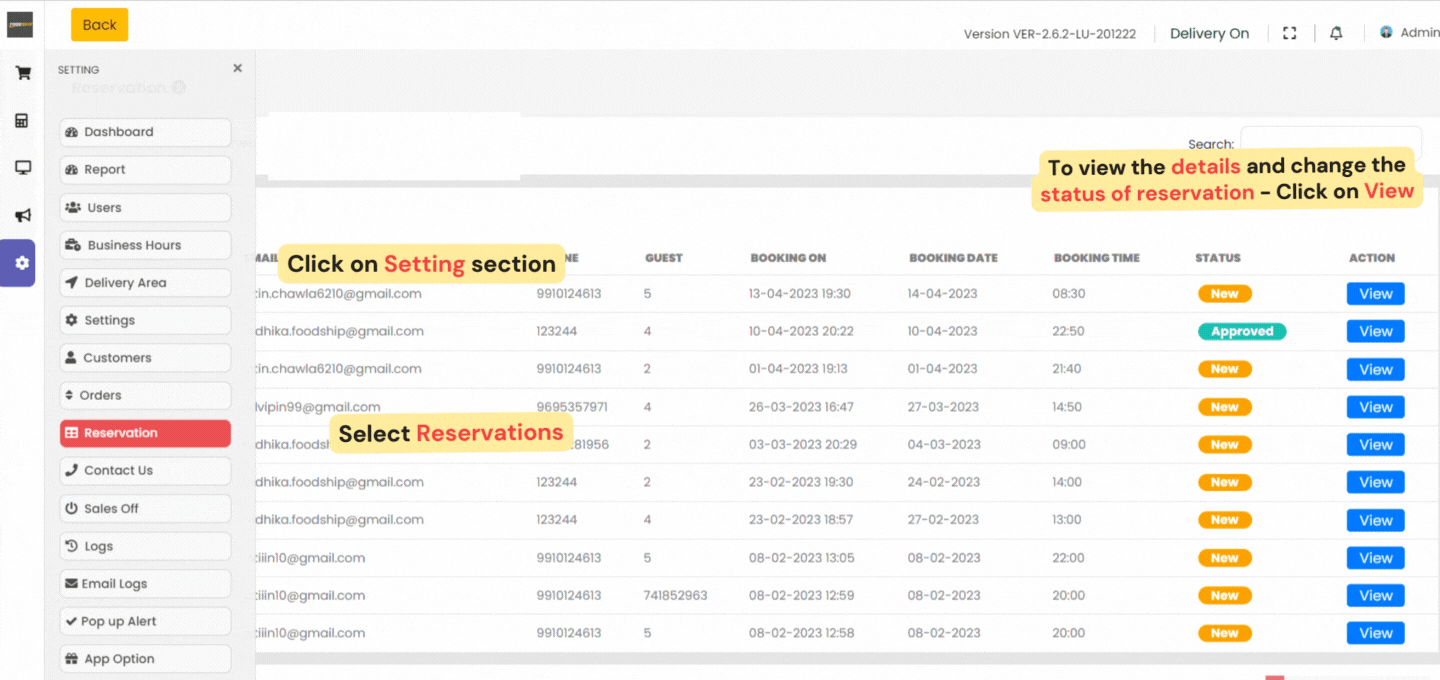Open the Users menu item
This screenshot has width=1440, height=680.
tap(145, 208)
